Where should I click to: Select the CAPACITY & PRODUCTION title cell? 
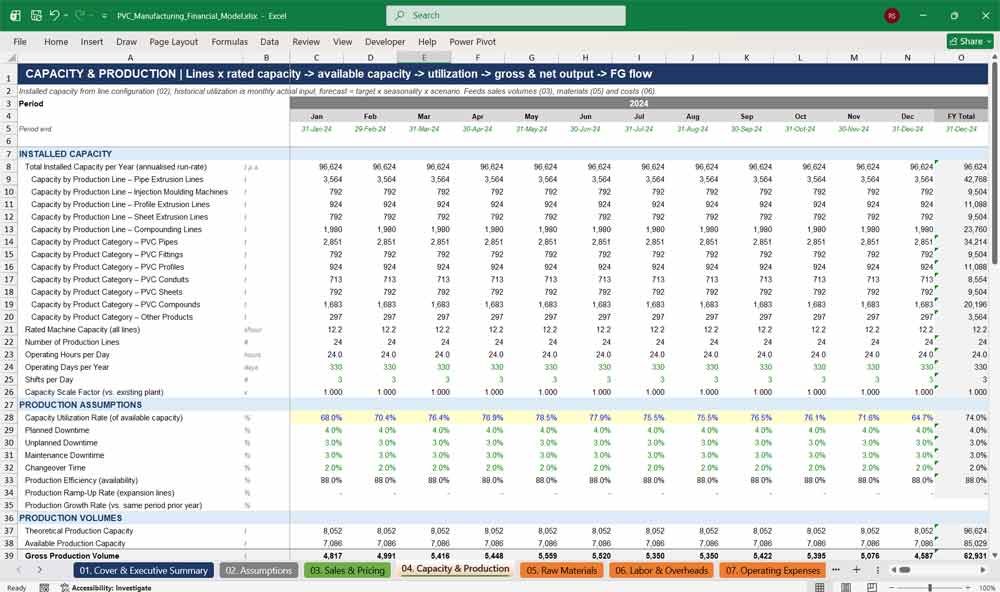tap(503, 74)
